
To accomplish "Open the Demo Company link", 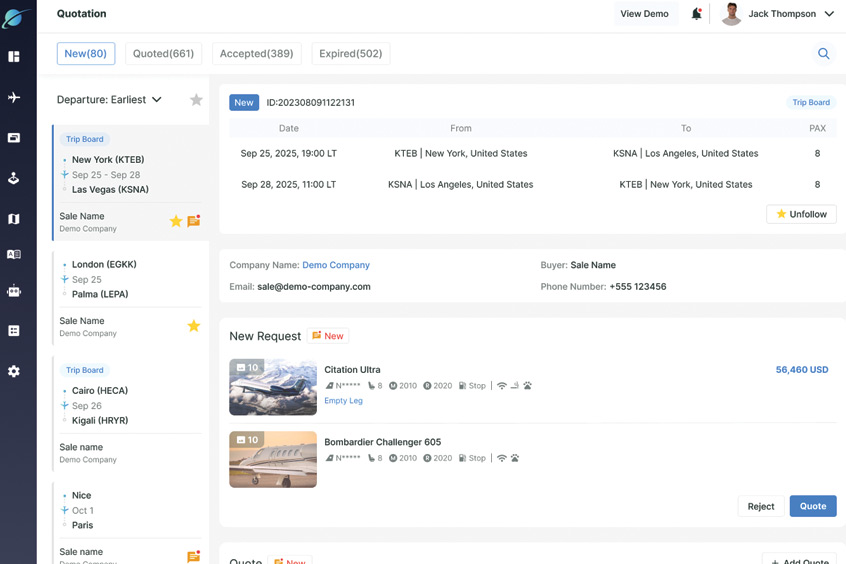I will coord(336,265).
